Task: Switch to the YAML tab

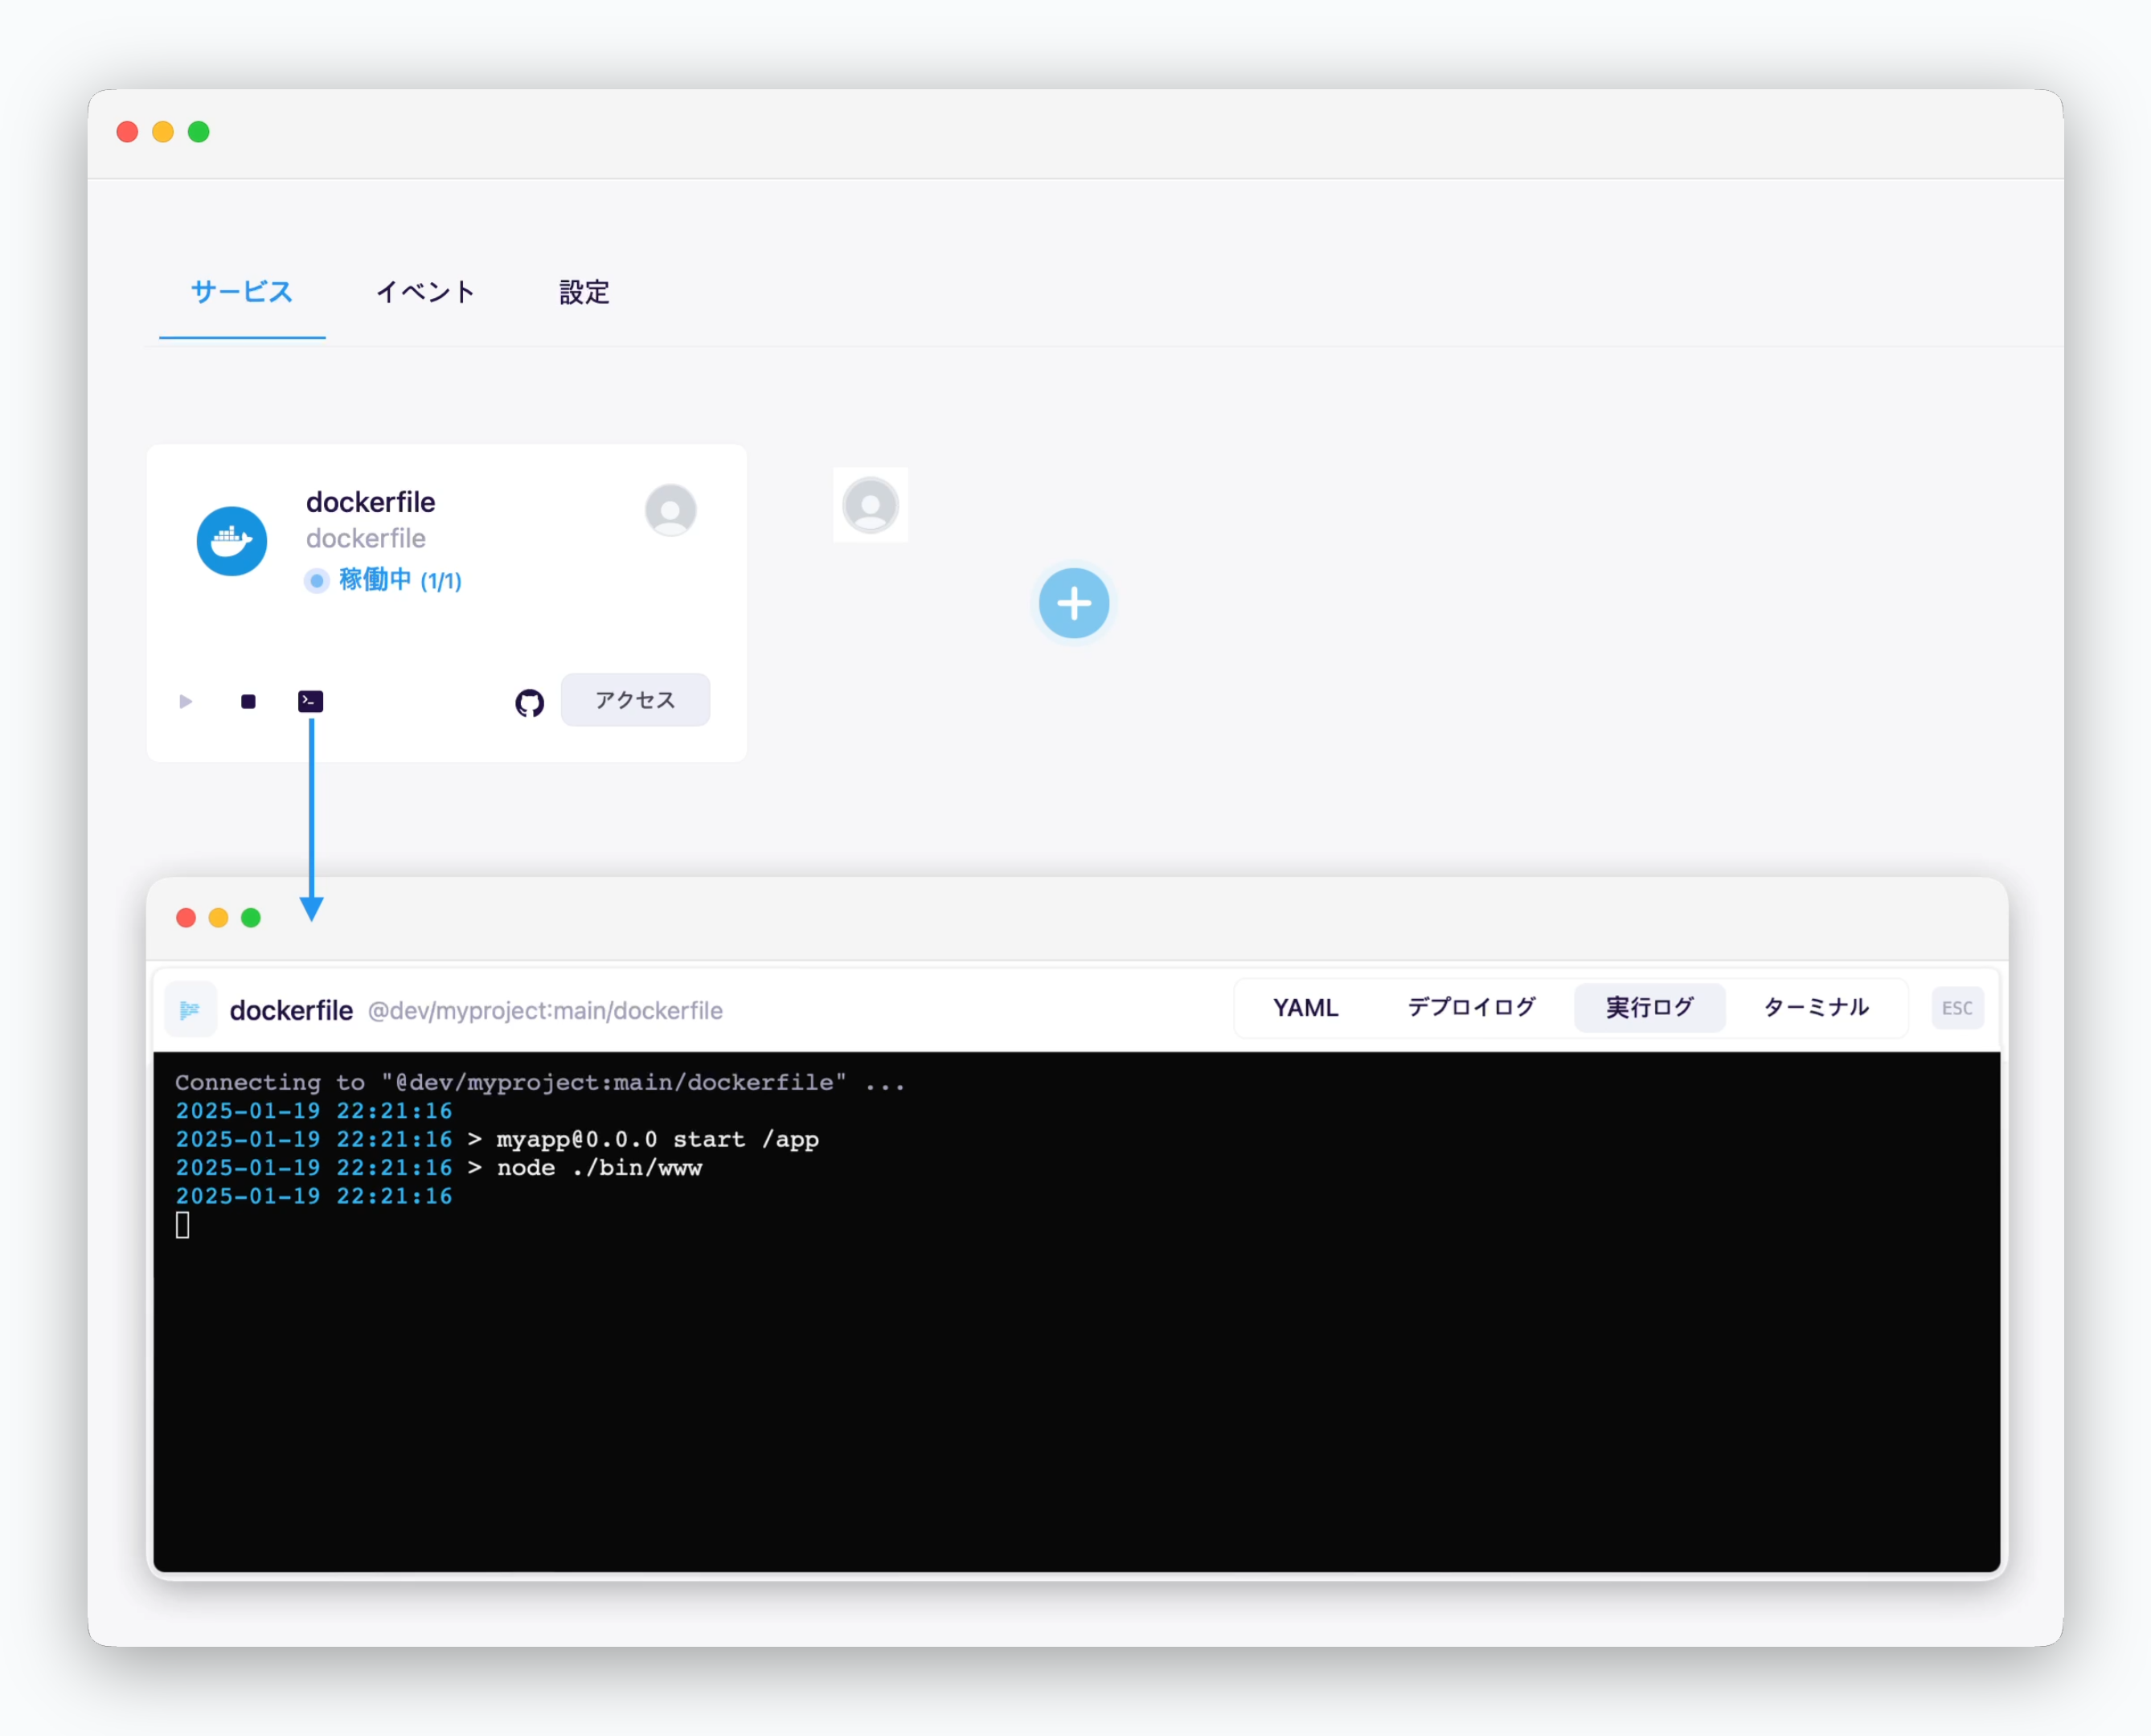Action: [1306, 1008]
